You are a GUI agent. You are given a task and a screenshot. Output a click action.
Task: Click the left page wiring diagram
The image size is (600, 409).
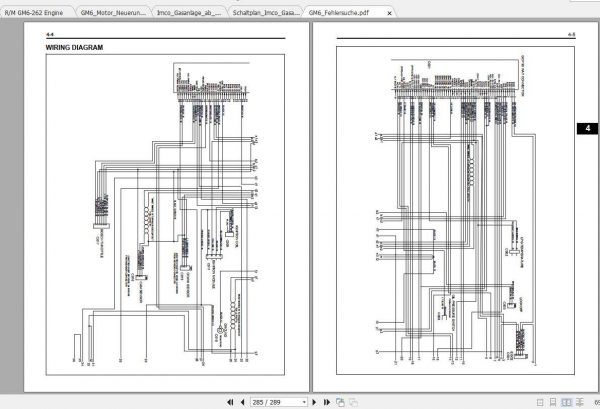165,215
